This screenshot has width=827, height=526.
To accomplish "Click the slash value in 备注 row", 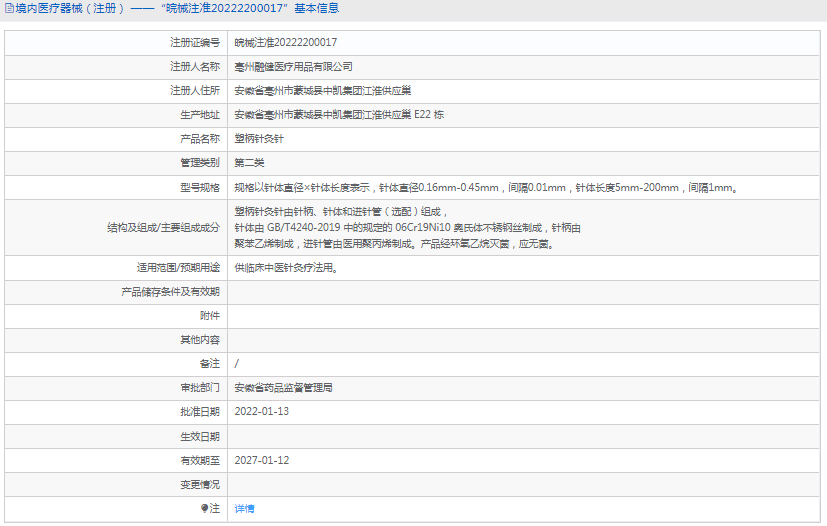I will pyautogui.click(x=236, y=364).
